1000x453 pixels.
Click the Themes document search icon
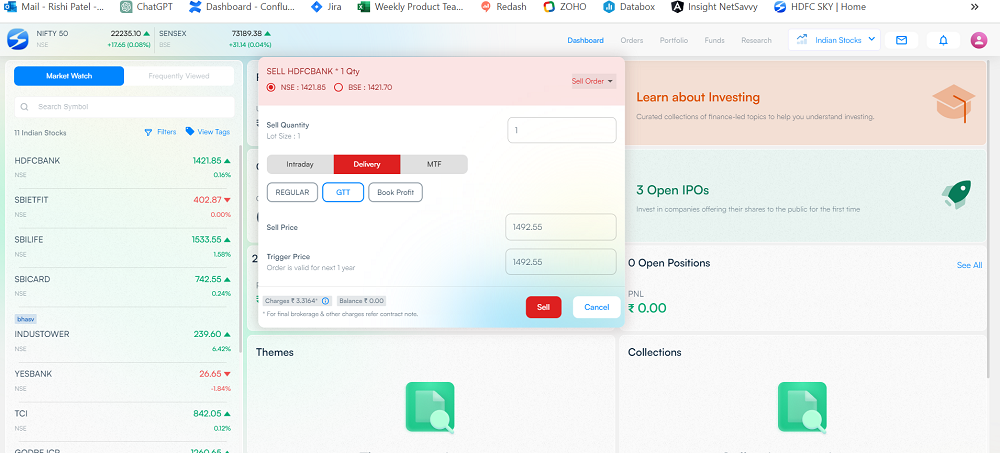(430, 408)
